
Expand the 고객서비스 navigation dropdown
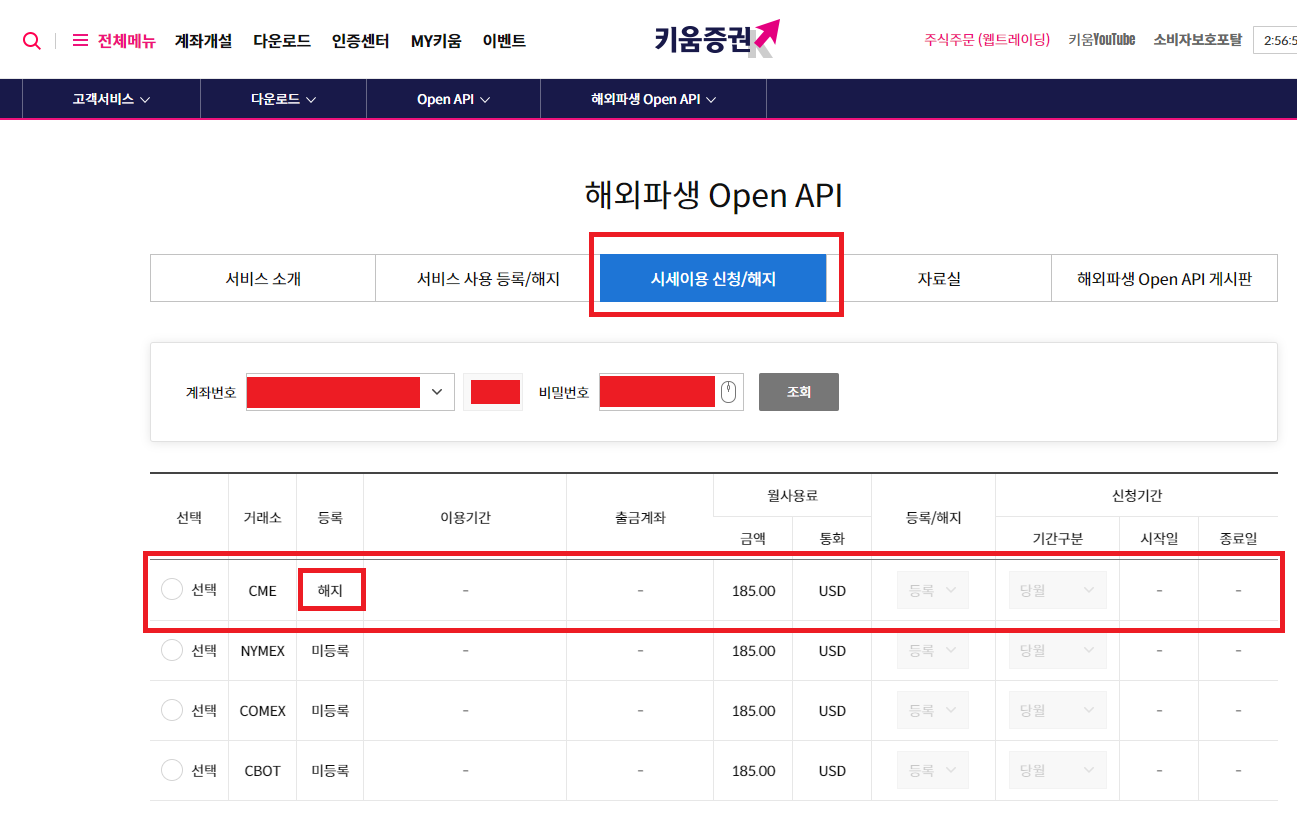point(111,99)
